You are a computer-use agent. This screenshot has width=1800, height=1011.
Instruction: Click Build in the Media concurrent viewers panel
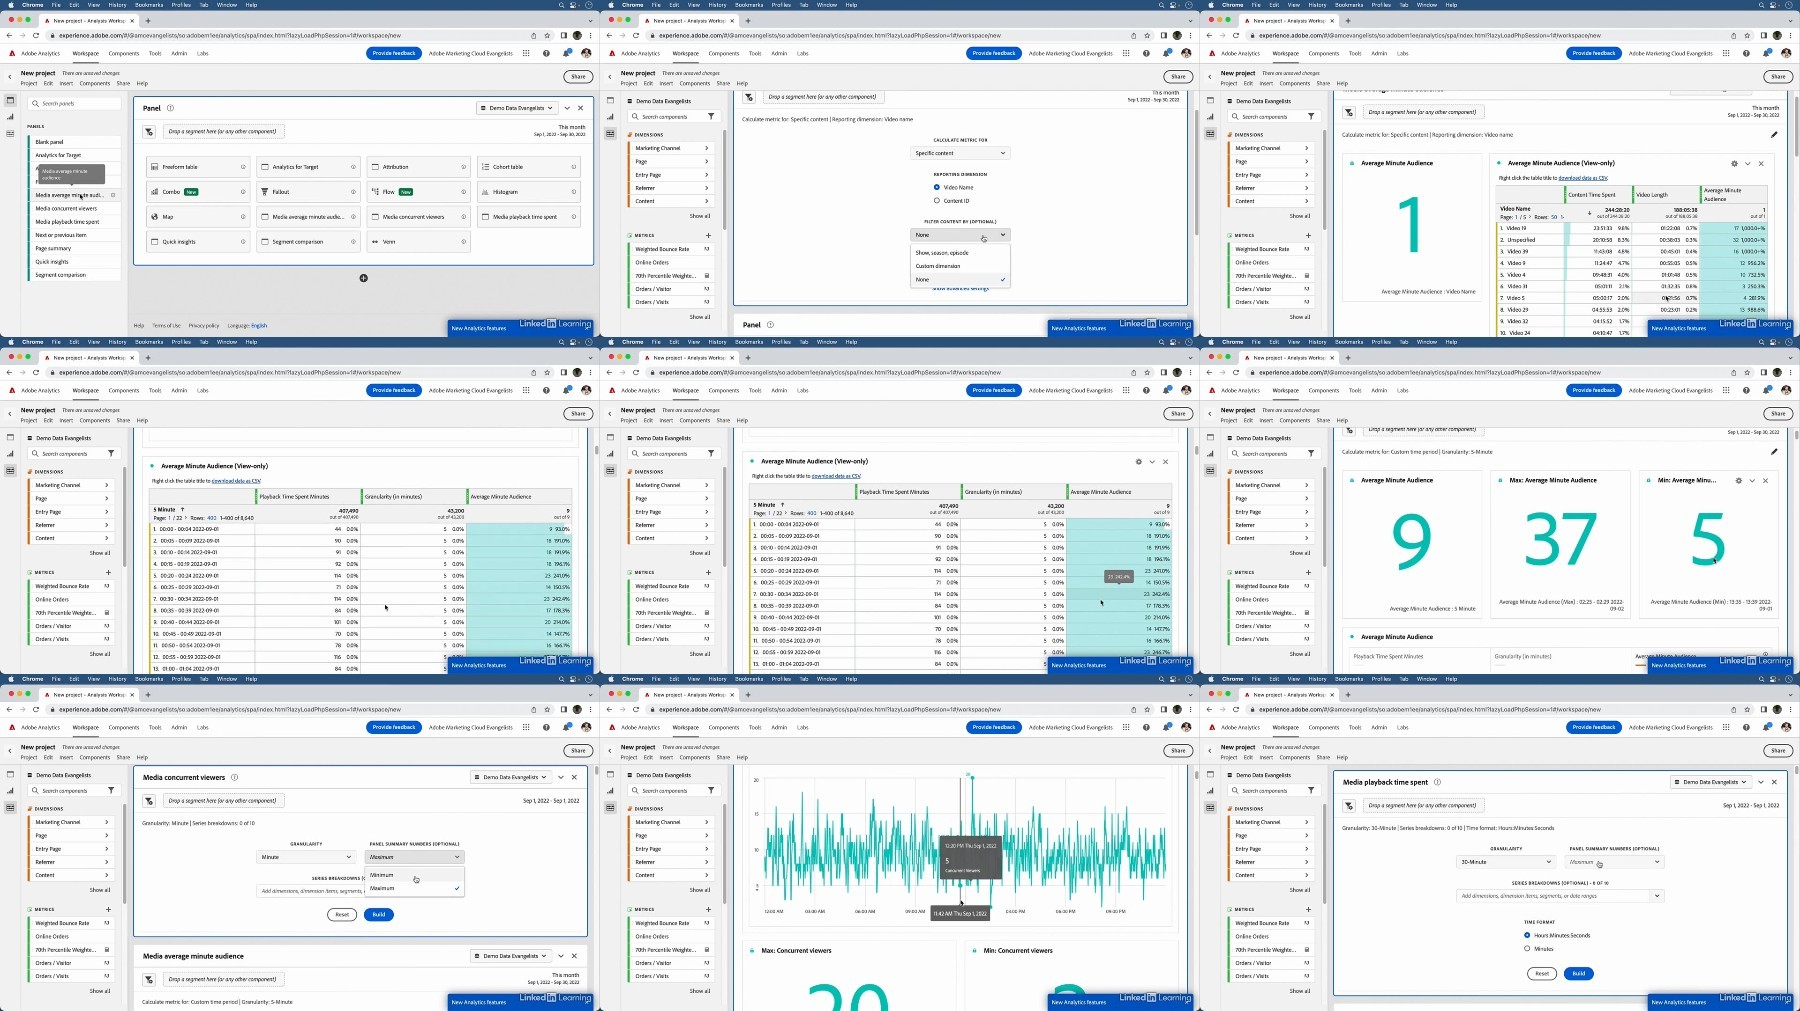point(379,914)
